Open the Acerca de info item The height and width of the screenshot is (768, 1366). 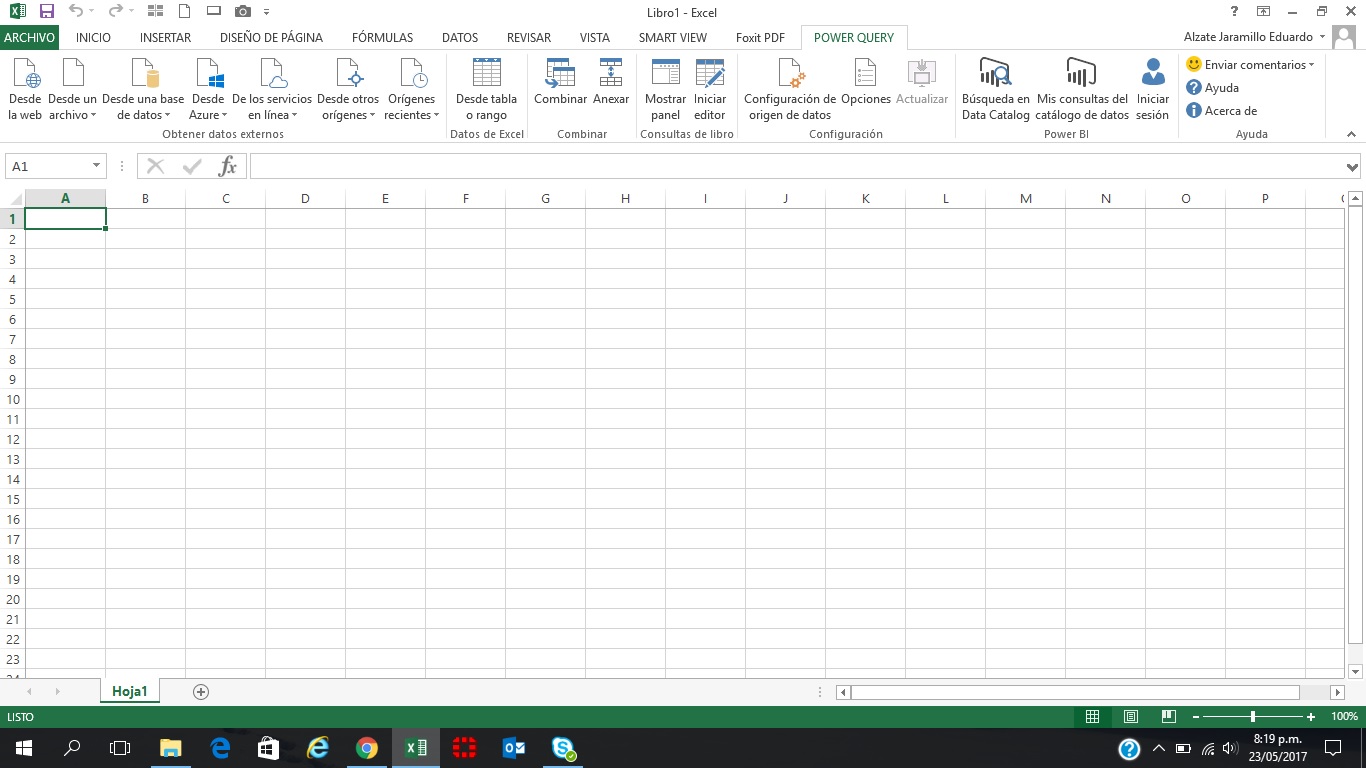[1221, 111]
